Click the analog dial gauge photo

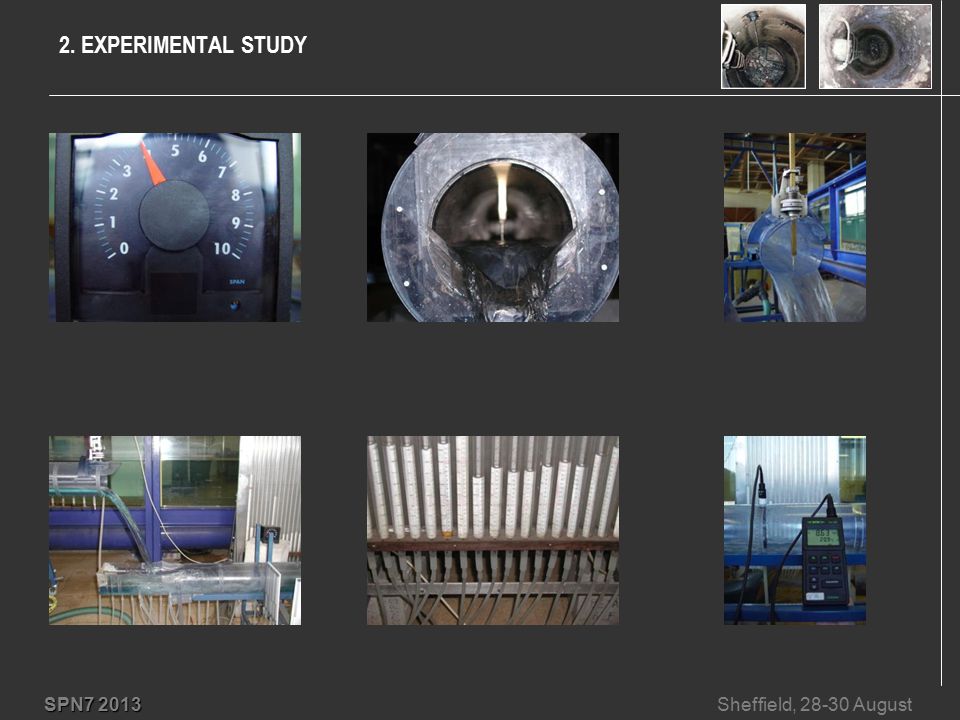[175, 227]
